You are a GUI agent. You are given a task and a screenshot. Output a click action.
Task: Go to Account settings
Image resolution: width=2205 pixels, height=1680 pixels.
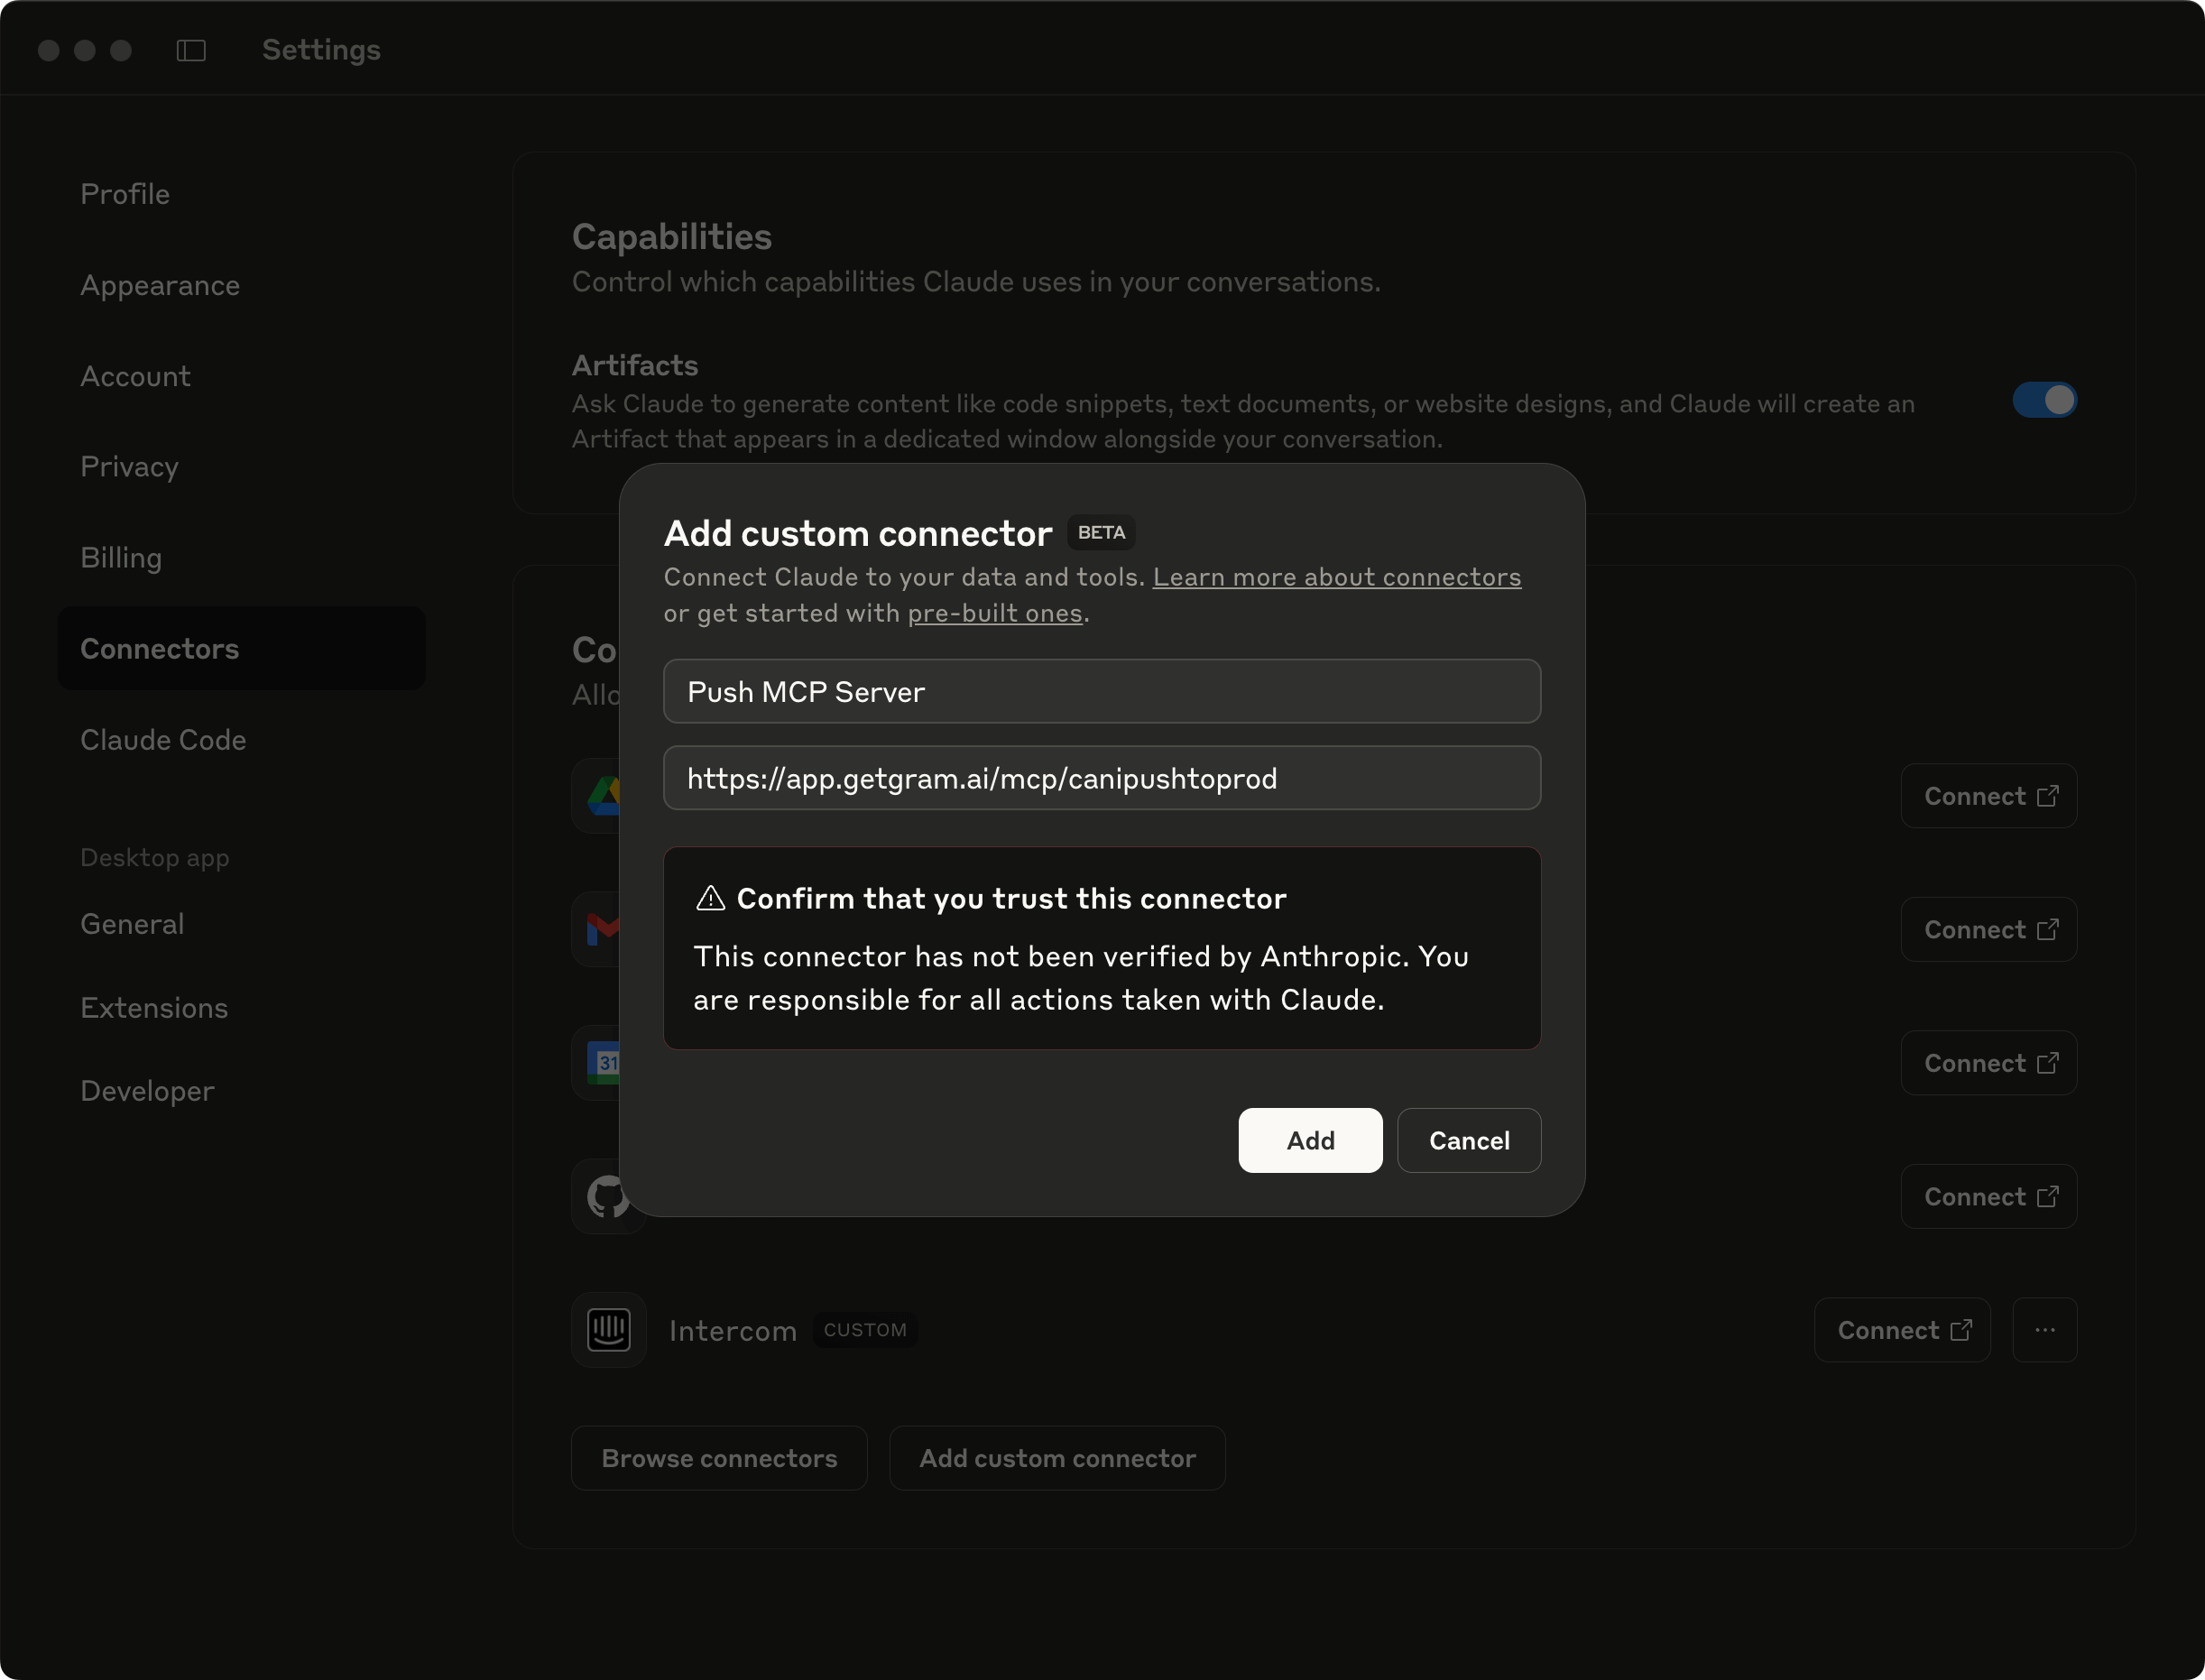coord(135,376)
